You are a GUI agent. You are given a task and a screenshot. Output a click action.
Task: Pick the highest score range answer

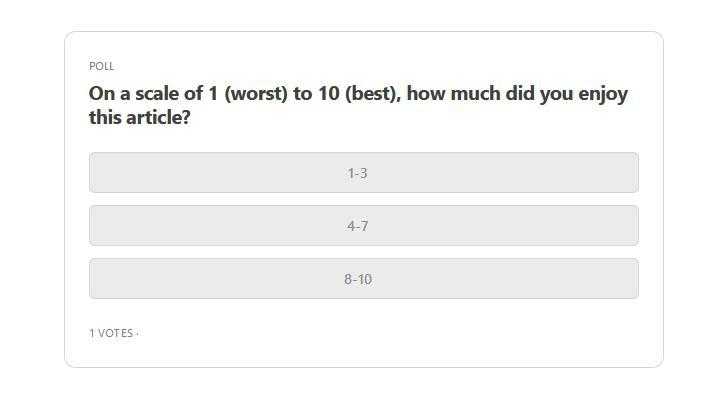click(x=364, y=279)
